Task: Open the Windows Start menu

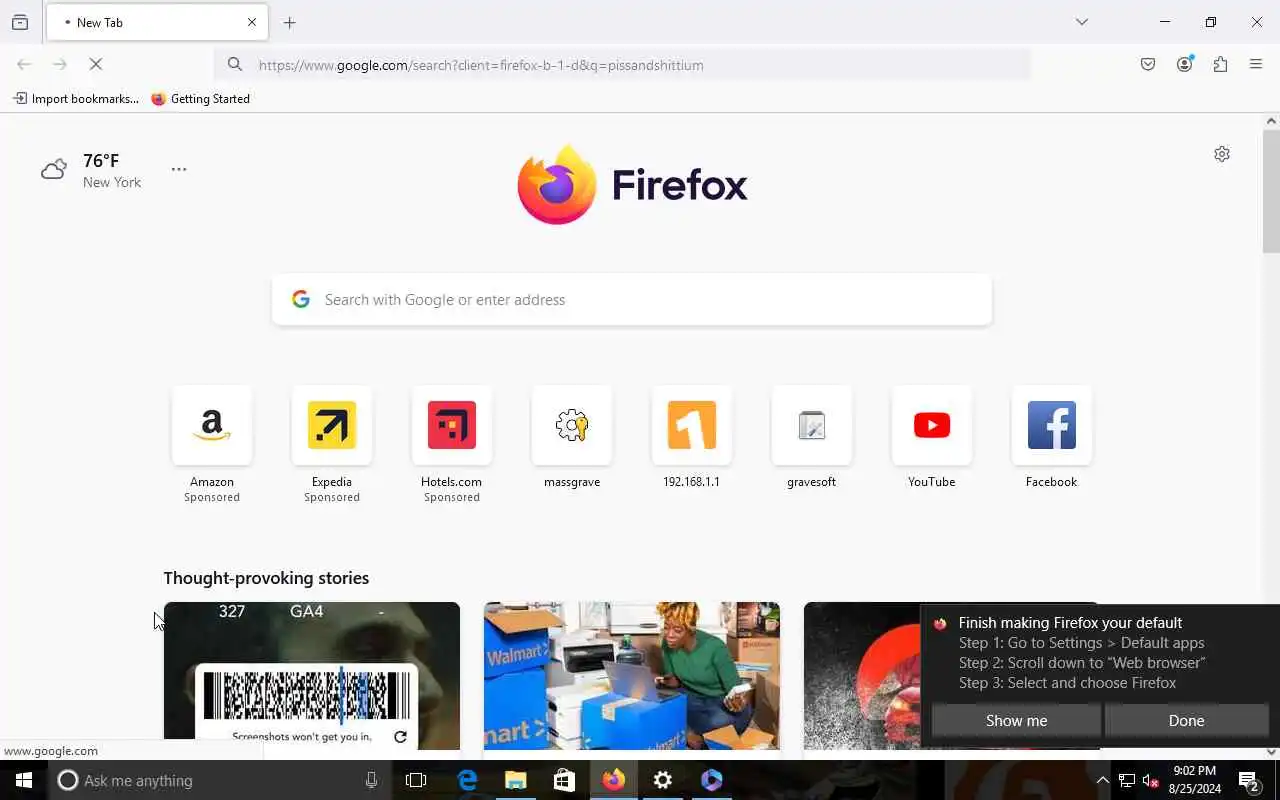Action: click(24, 780)
